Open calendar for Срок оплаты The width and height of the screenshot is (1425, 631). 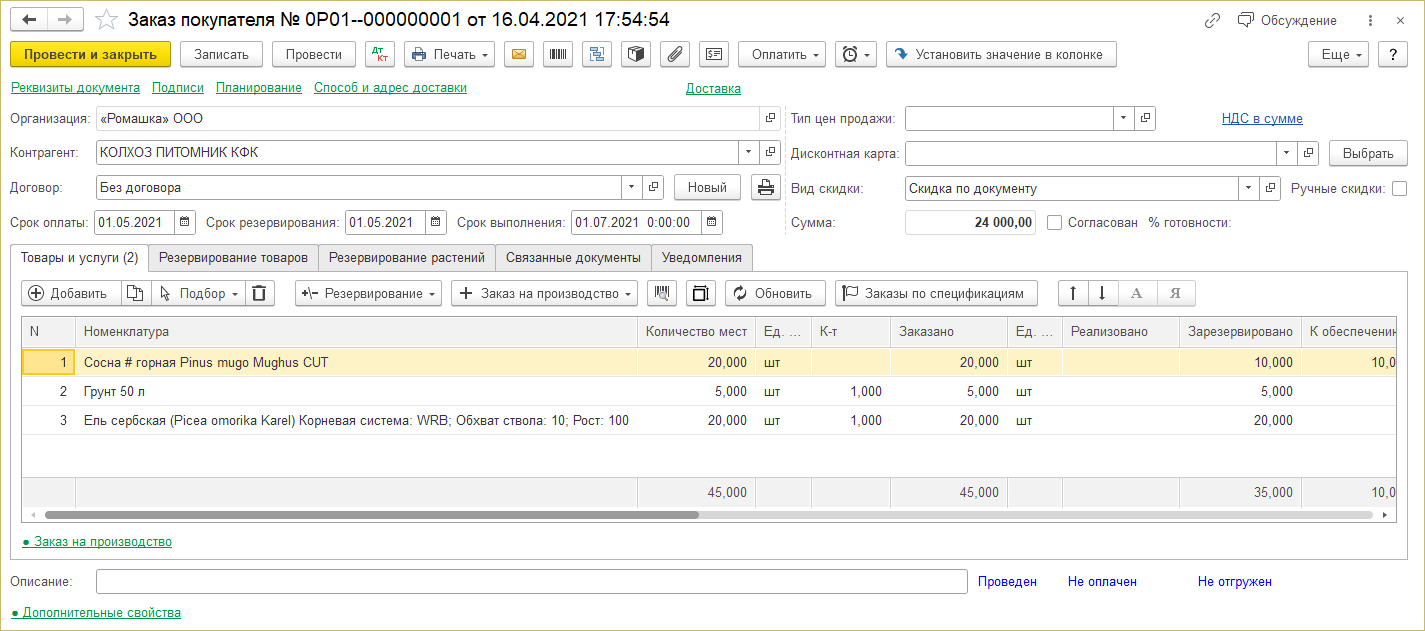click(x=185, y=222)
